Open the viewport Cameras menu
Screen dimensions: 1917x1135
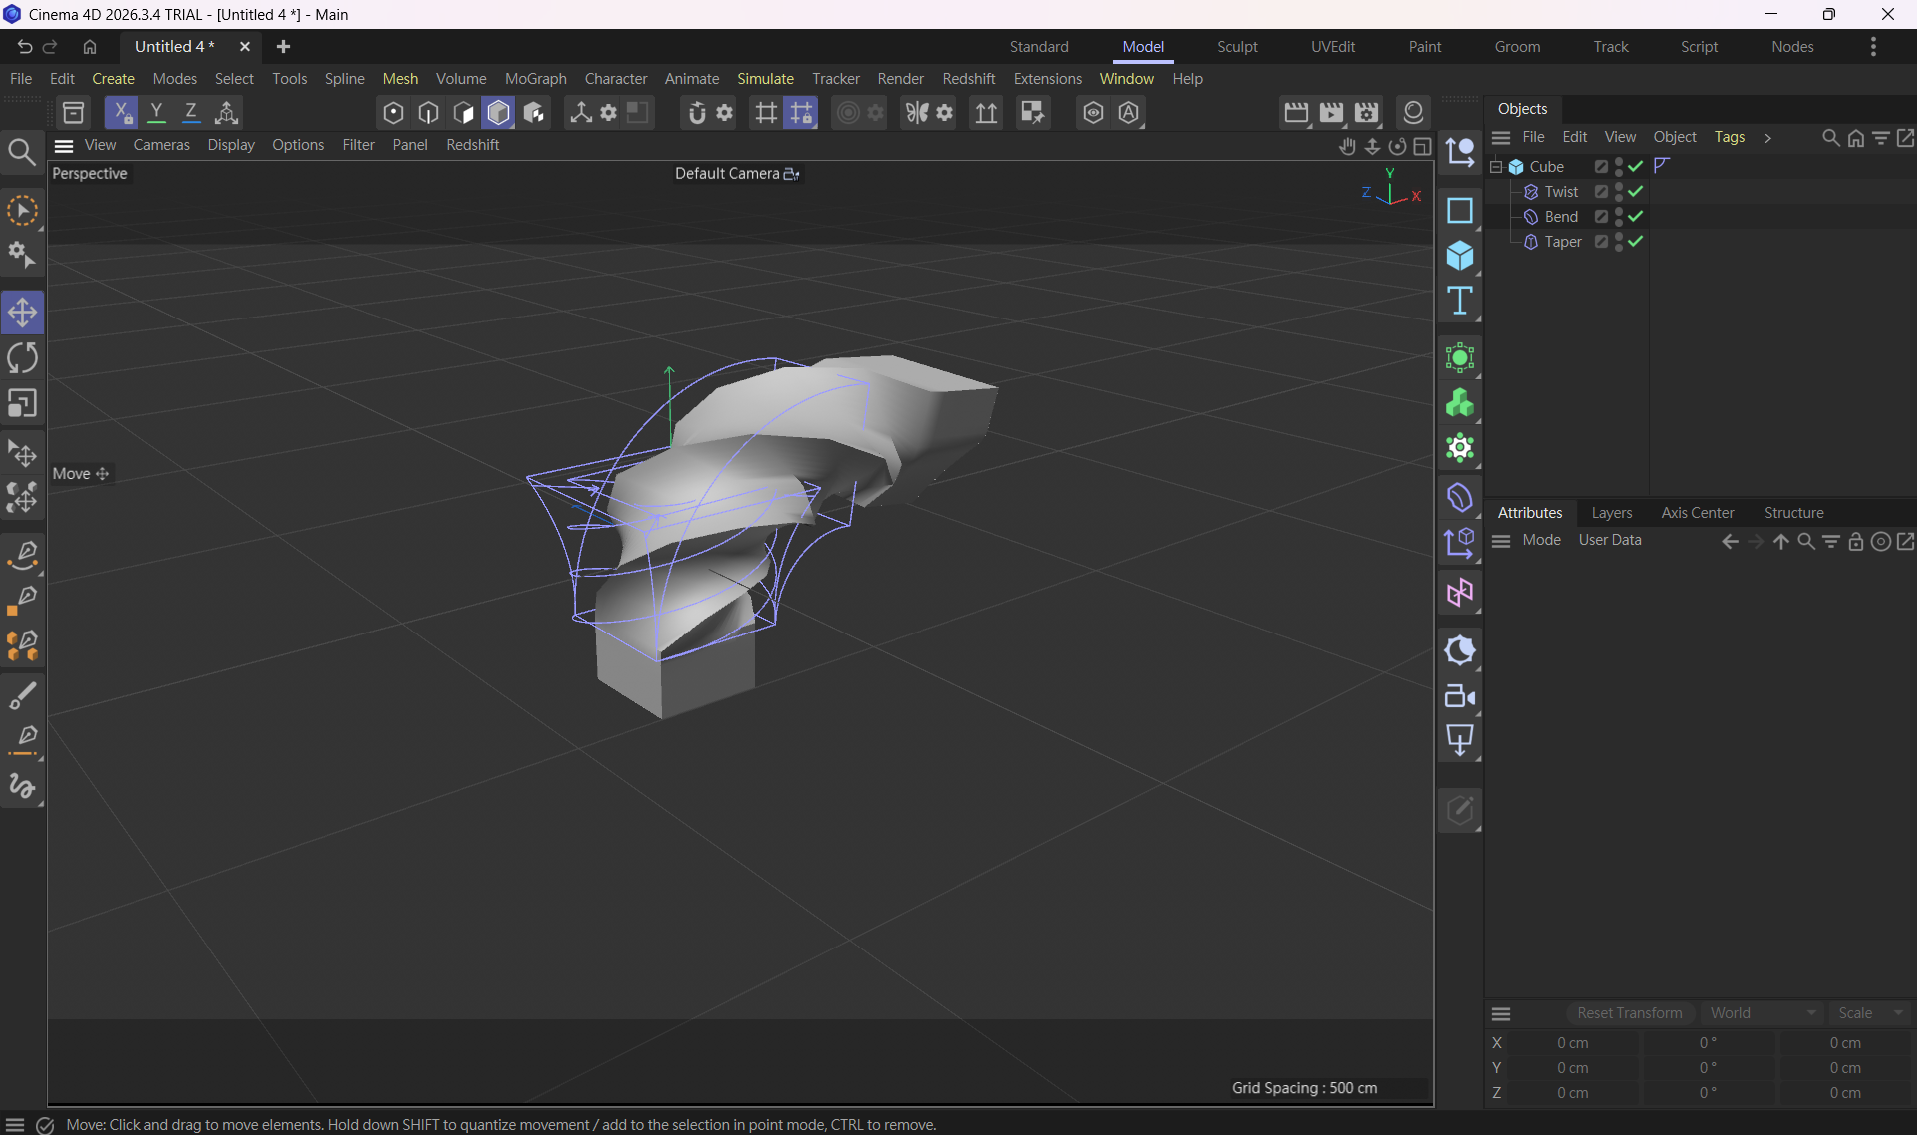pos(161,145)
